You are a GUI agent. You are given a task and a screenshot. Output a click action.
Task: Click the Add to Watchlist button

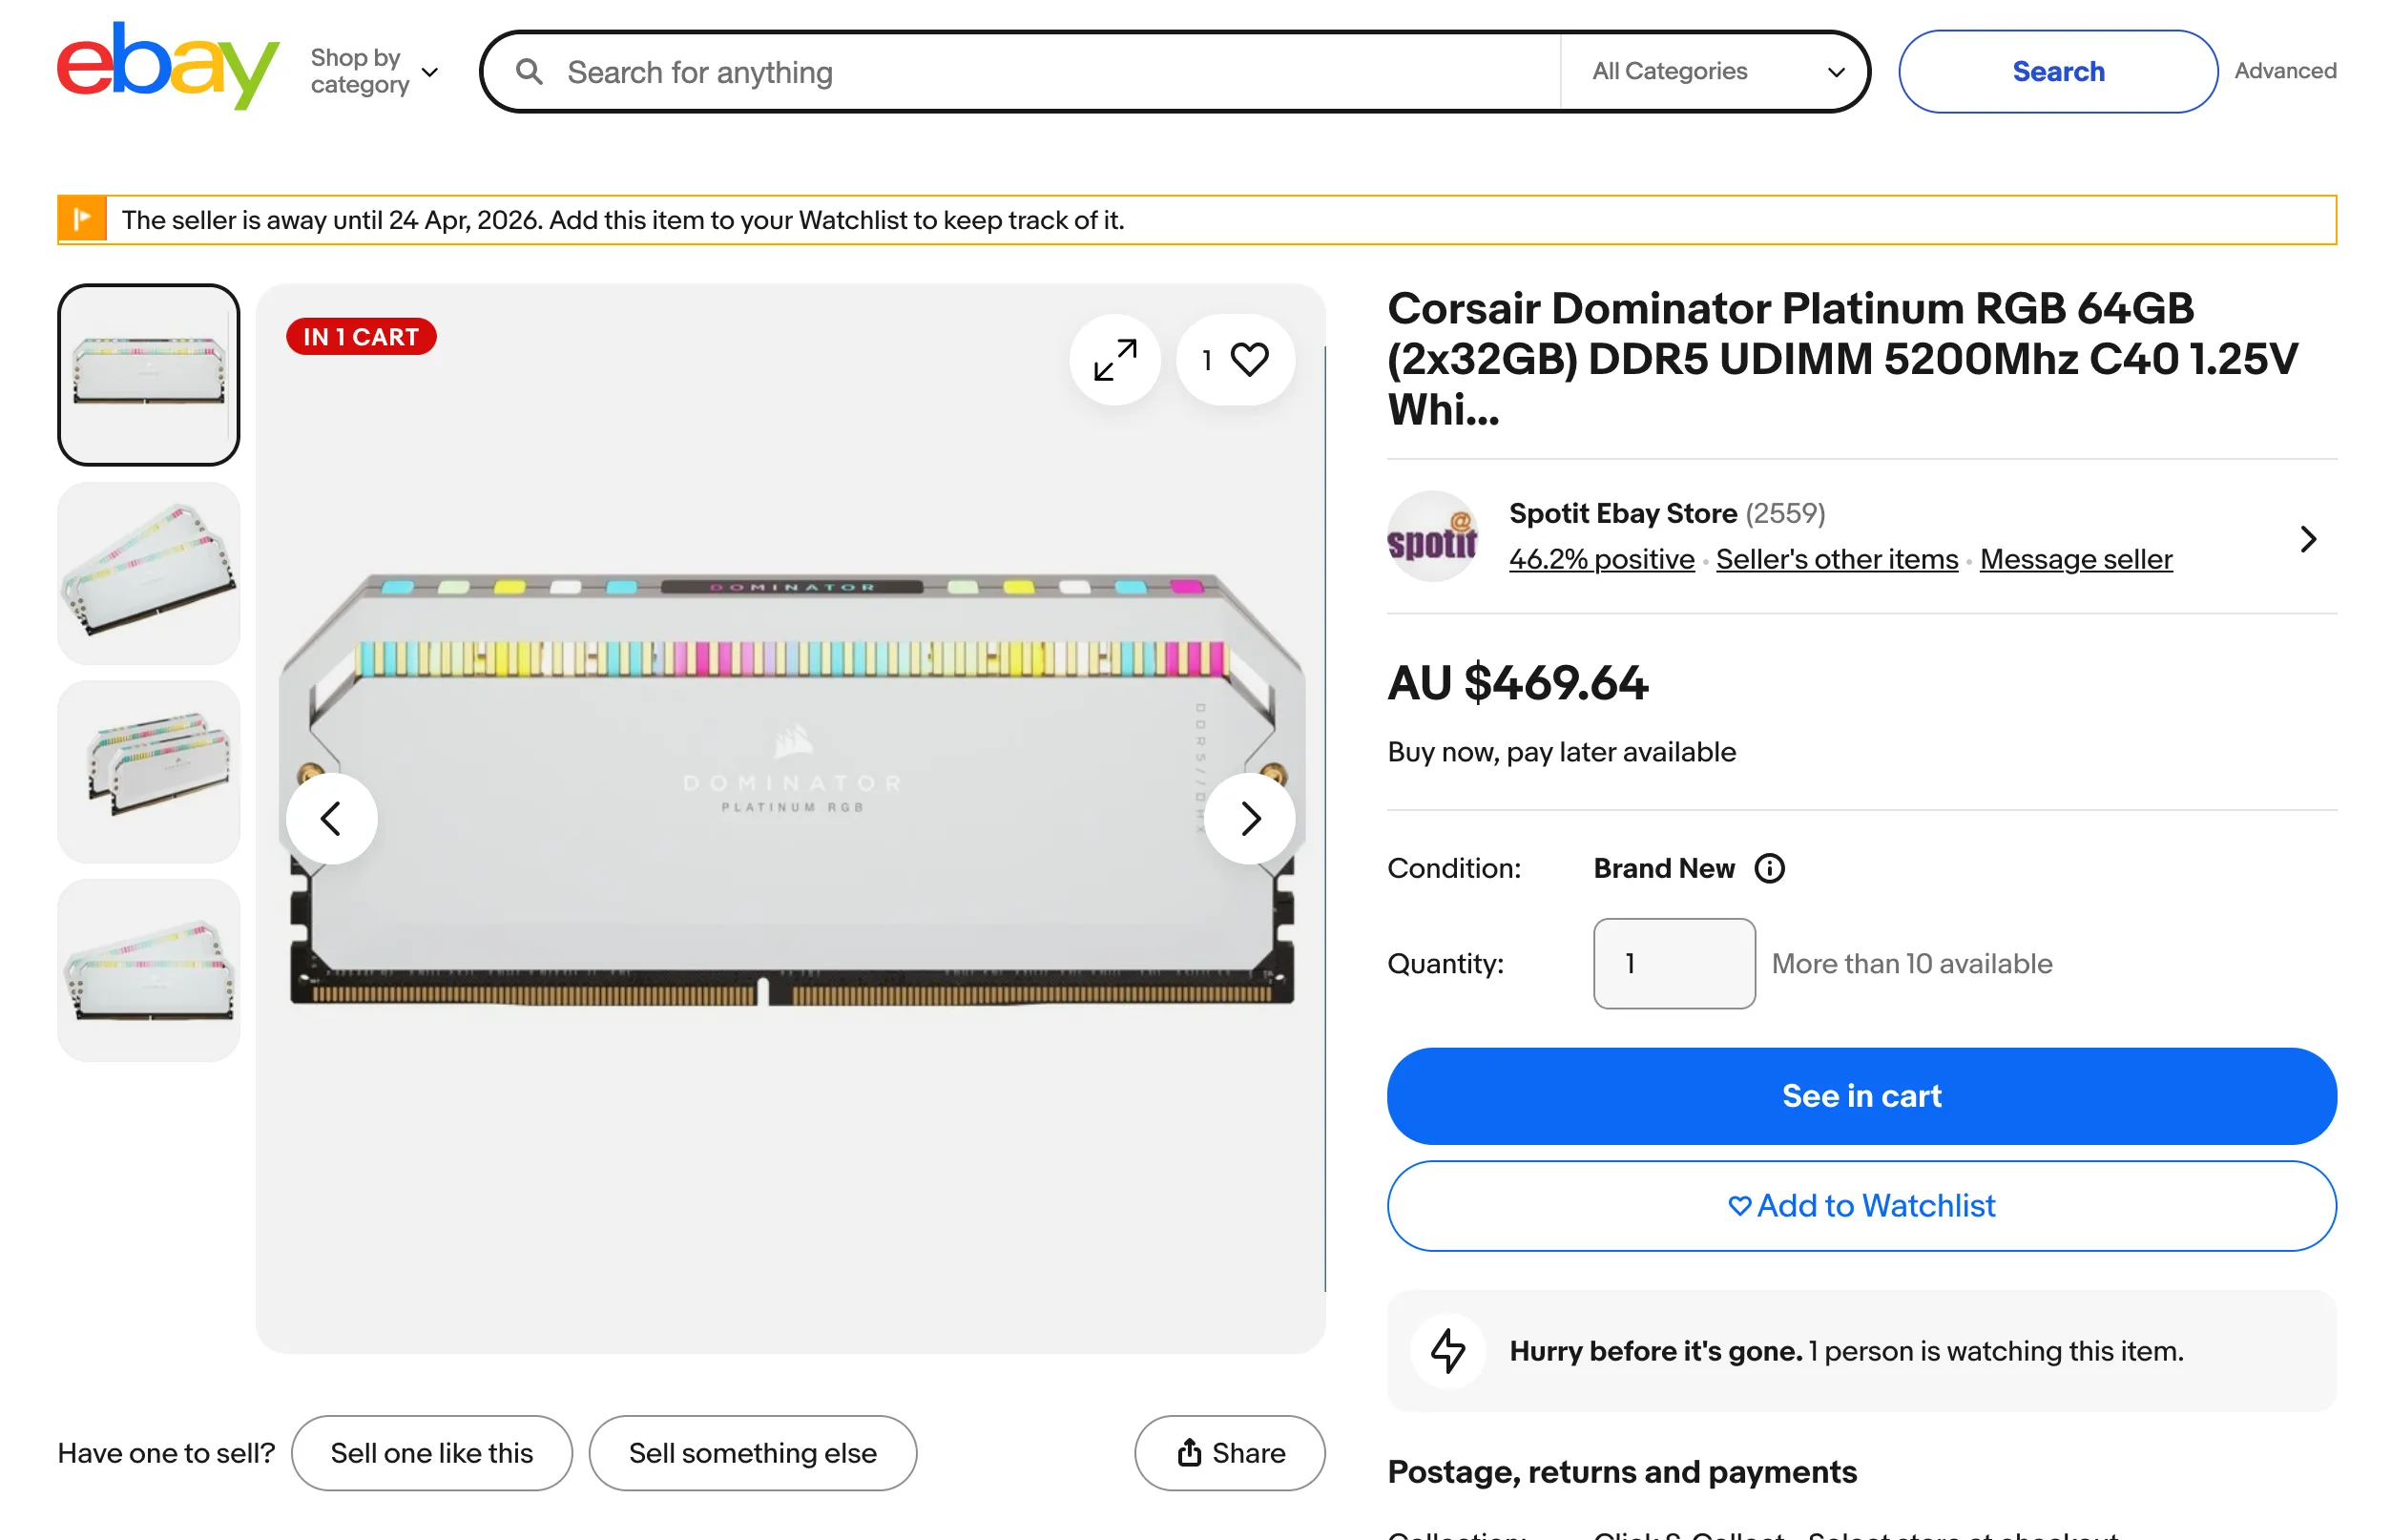coord(1861,1206)
